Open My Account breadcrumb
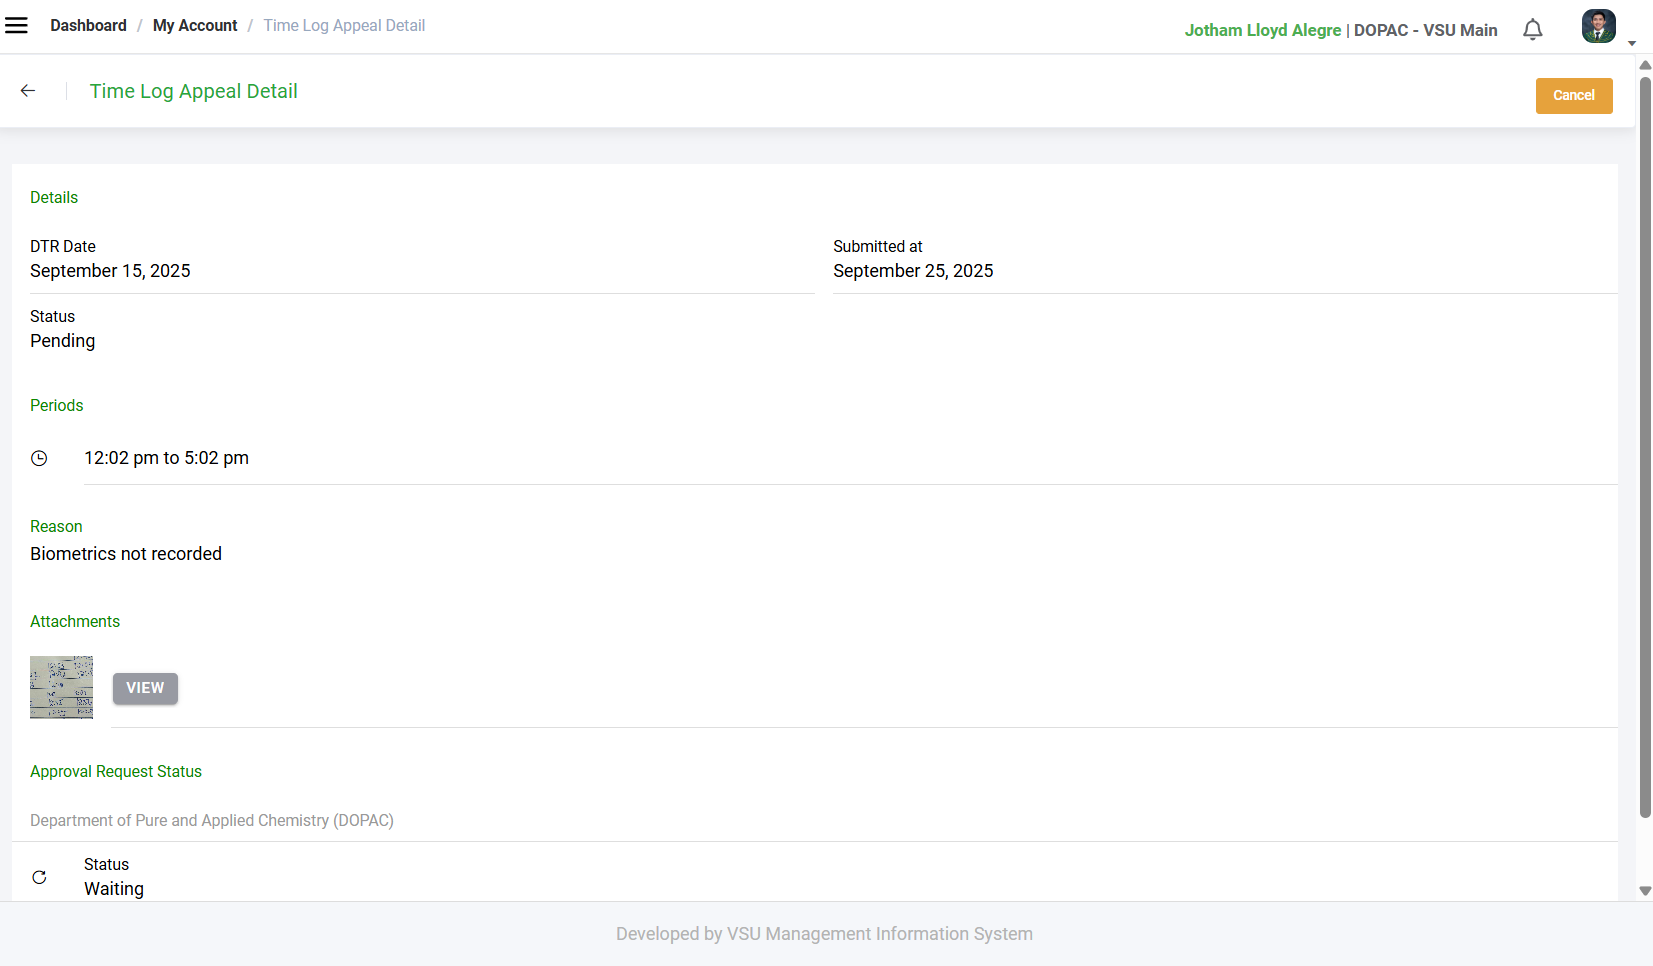 (195, 26)
